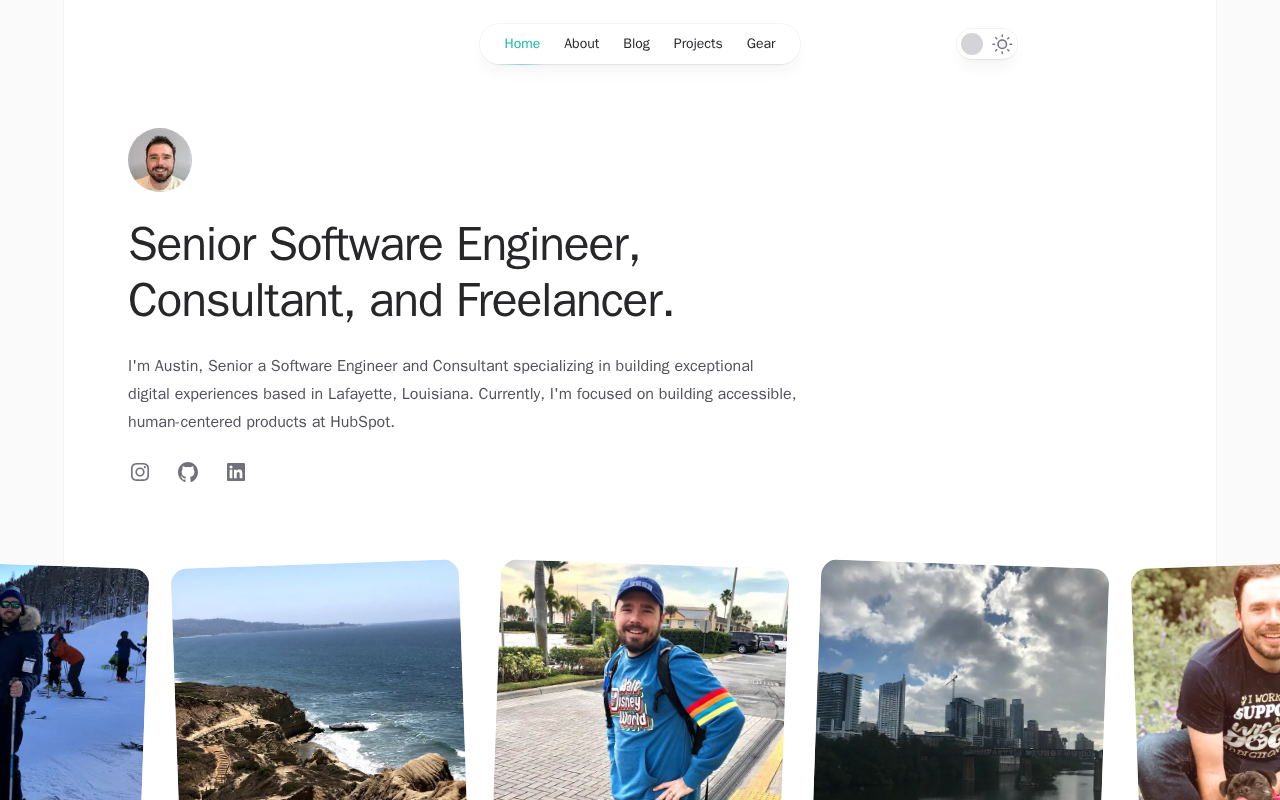Open the Instagram profile icon
This screenshot has width=1280, height=800.
coord(140,472)
